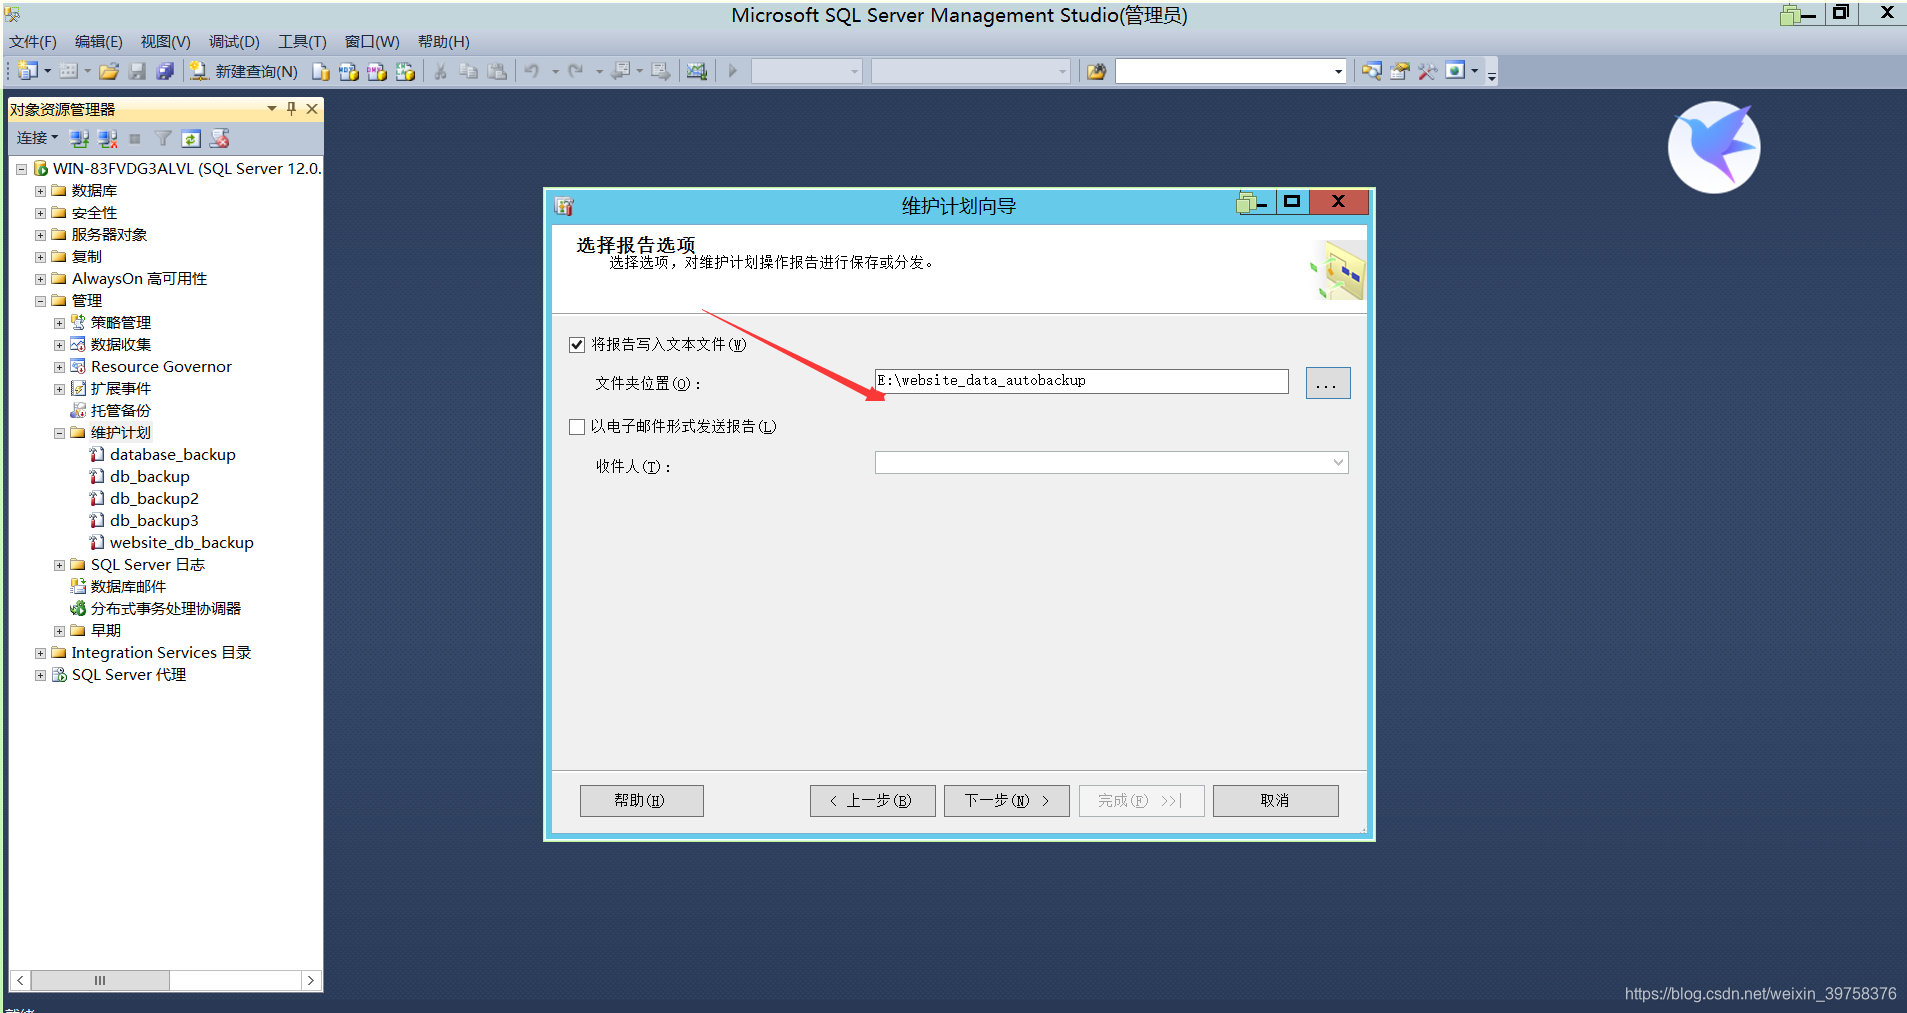Image resolution: width=1907 pixels, height=1013 pixels.
Task: Open the 视图(V) menu
Action: tap(166, 42)
